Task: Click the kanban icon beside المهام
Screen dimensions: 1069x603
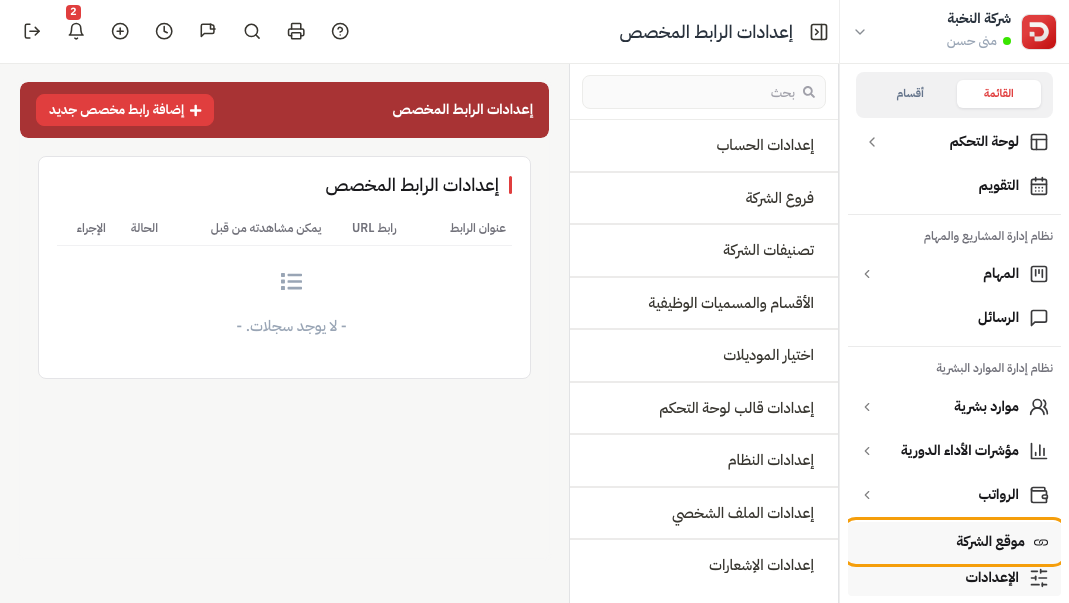Action: click(x=1038, y=274)
